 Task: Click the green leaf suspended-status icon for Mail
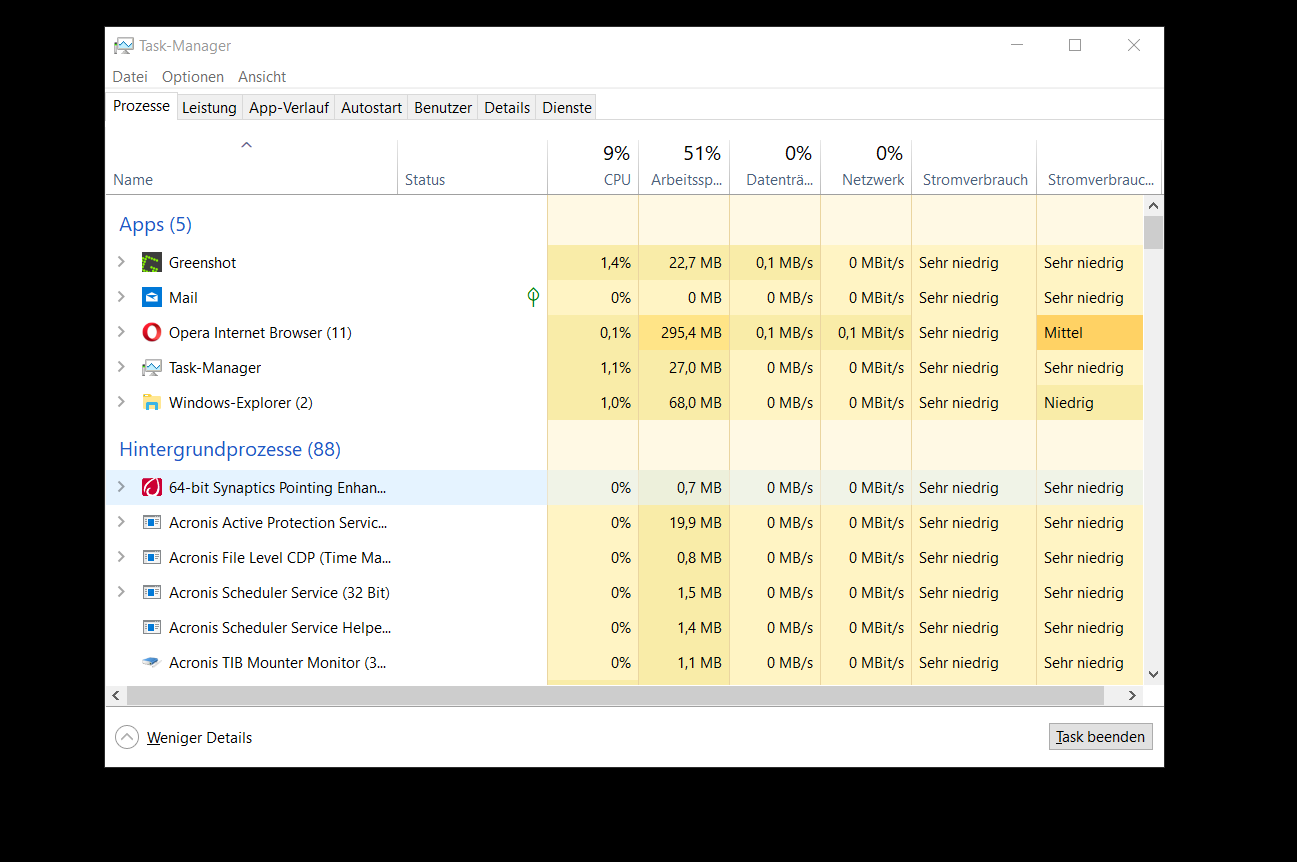click(x=533, y=297)
